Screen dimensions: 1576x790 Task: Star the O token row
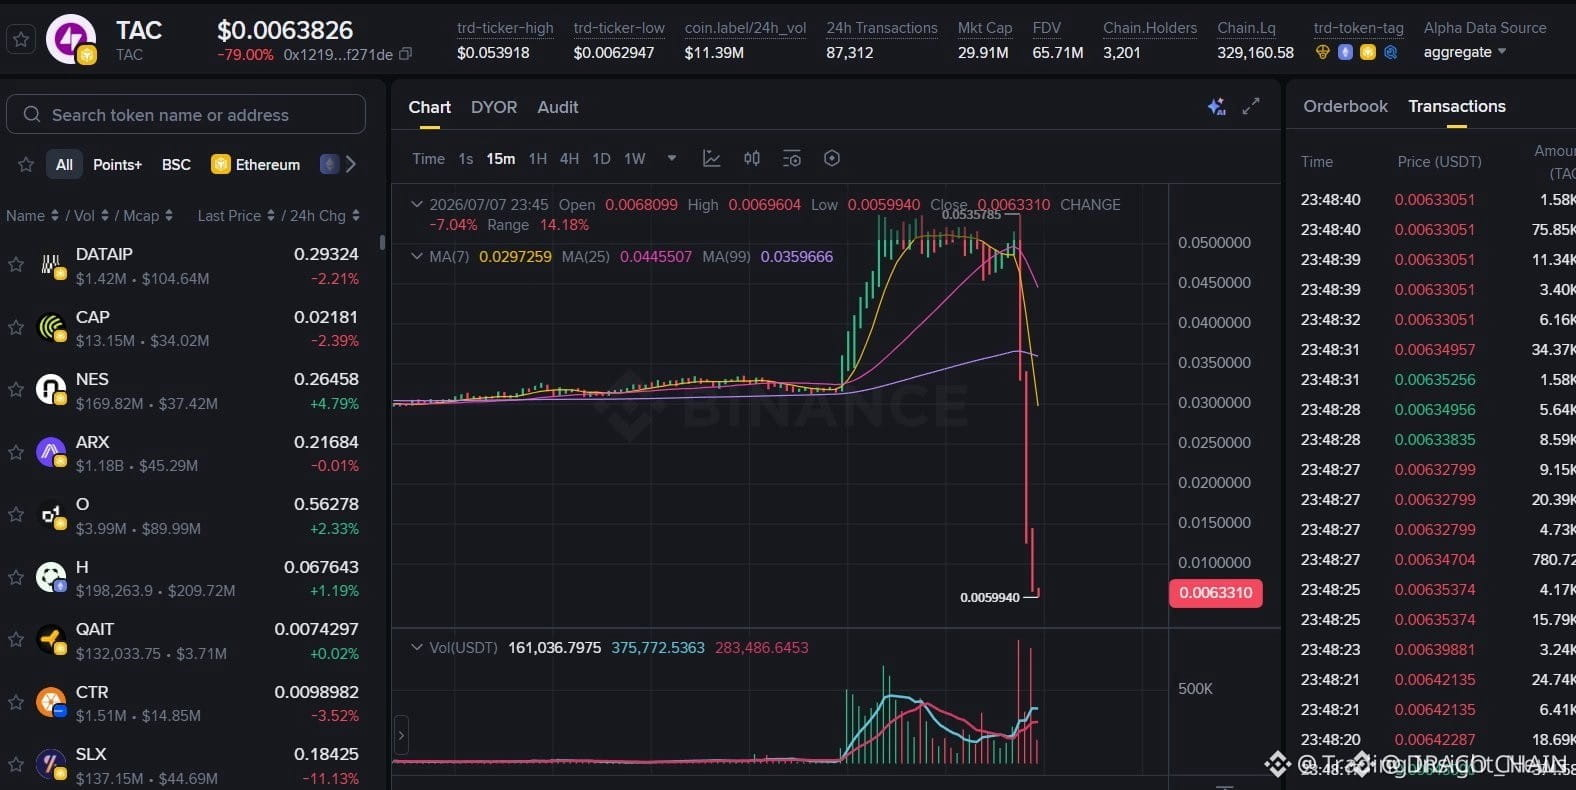[x=16, y=515]
